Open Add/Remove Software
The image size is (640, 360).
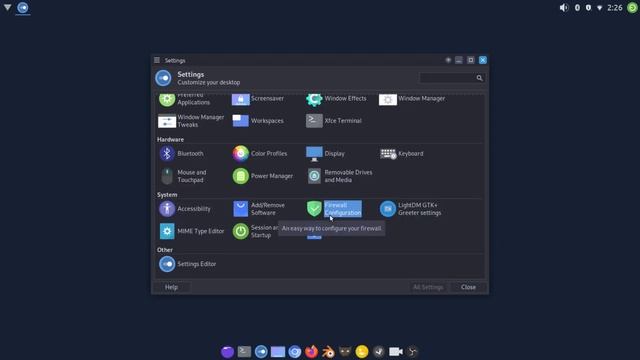point(258,209)
